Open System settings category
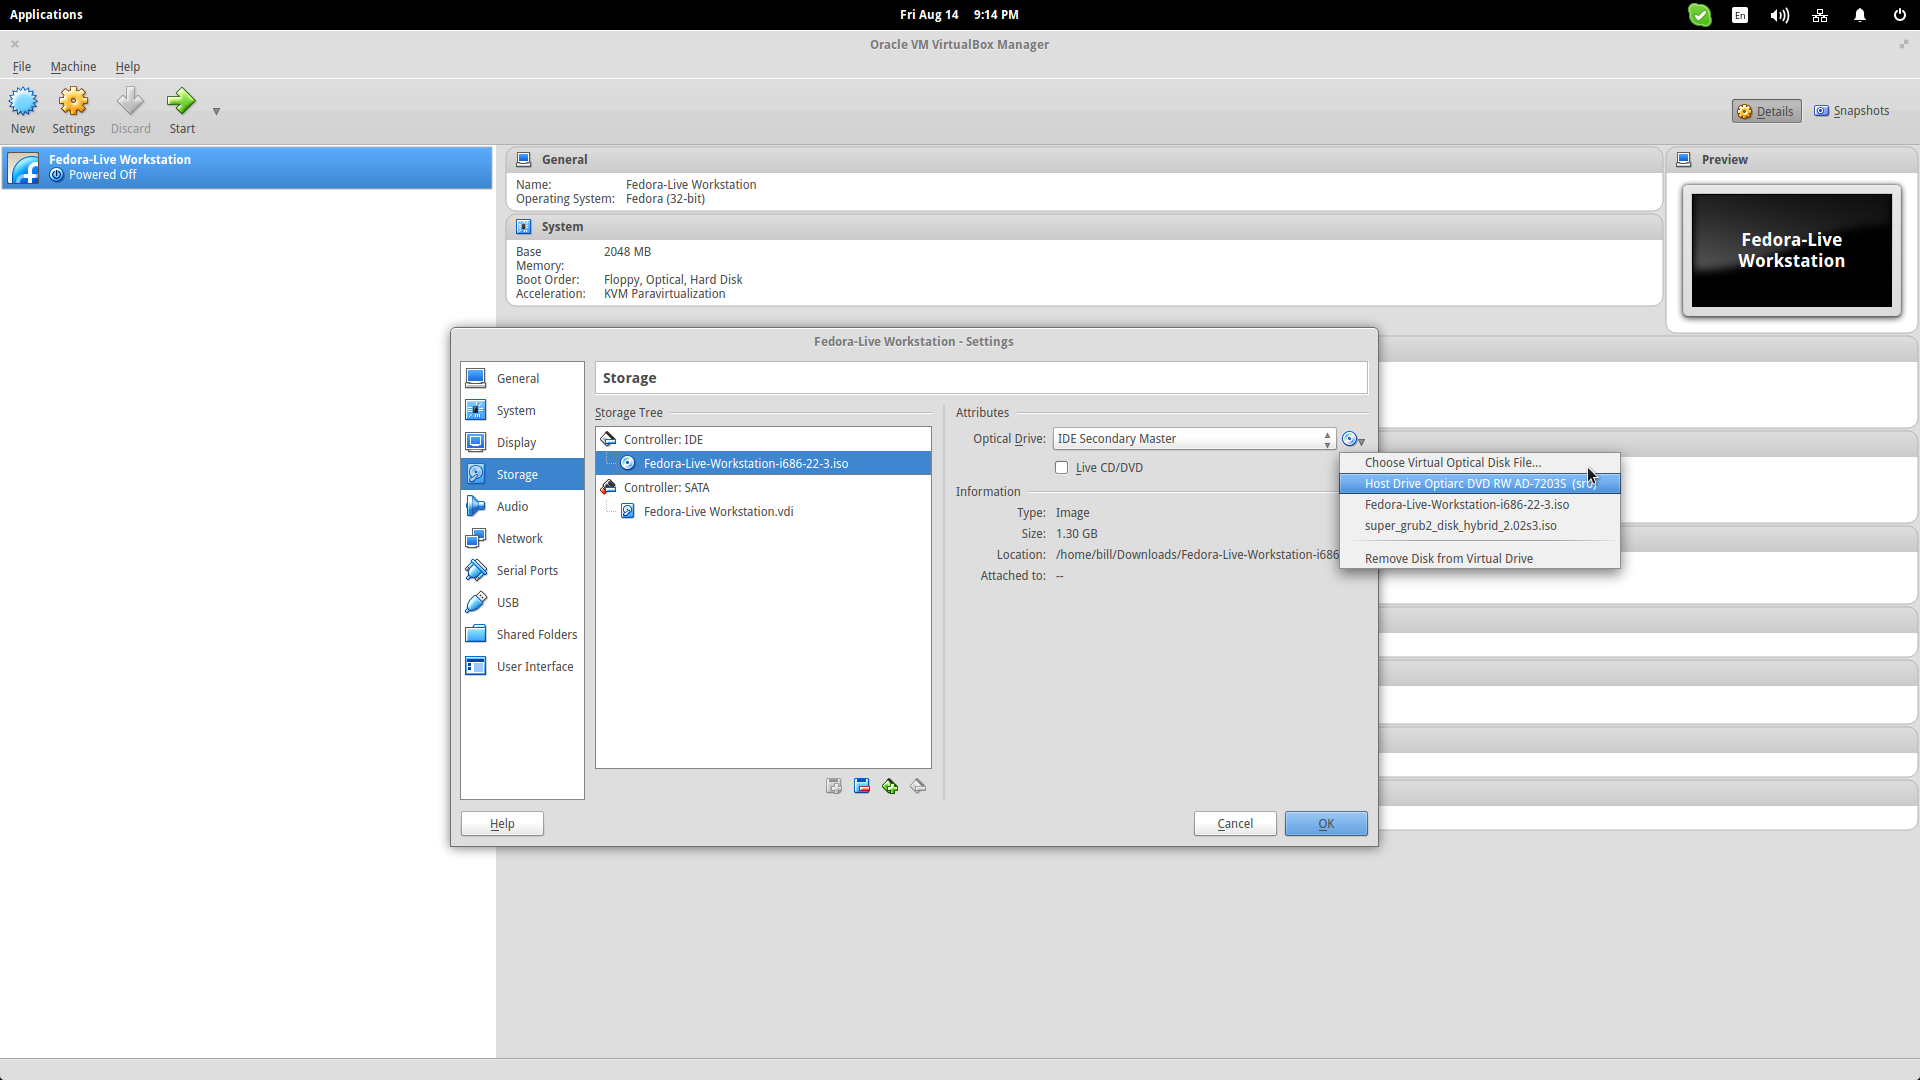Image resolution: width=1920 pixels, height=1080 pixels. [x=522, y=410]
